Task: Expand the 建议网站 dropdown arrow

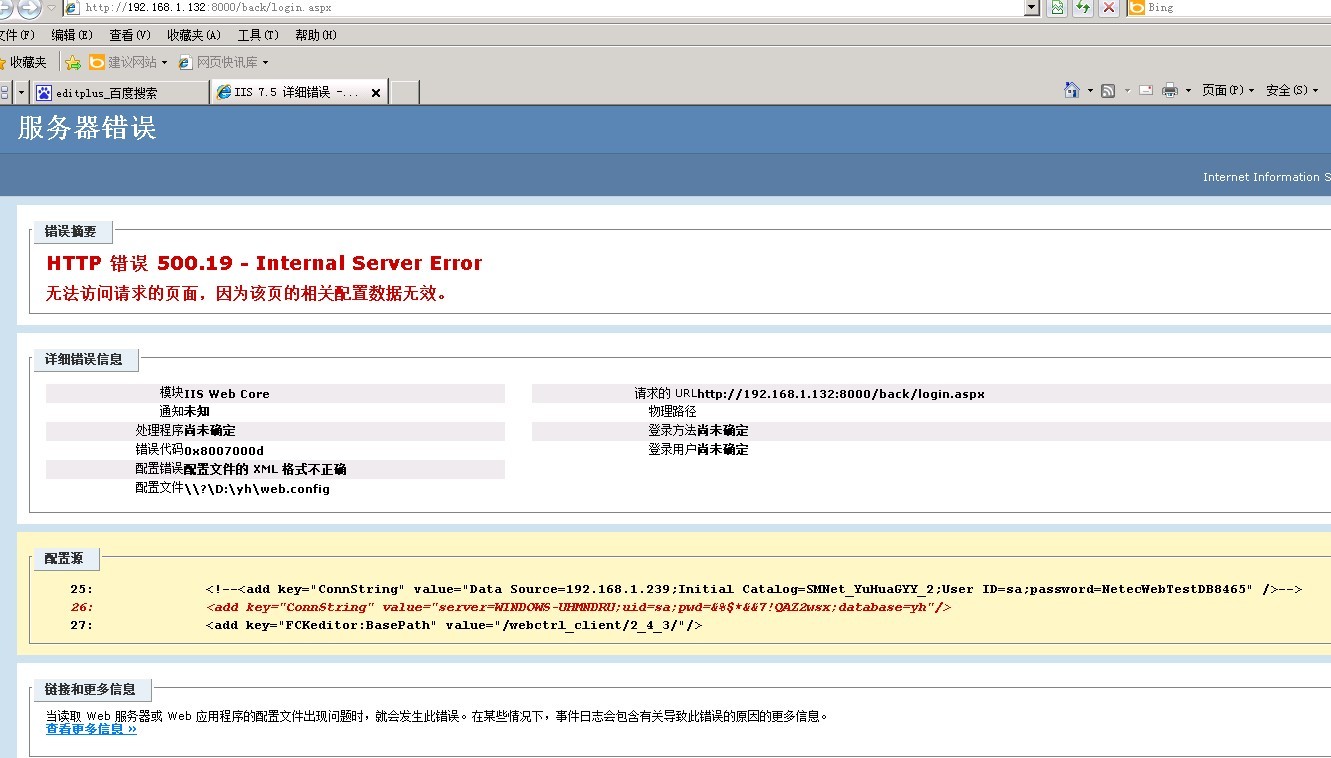Action: [x=165, y=63]
